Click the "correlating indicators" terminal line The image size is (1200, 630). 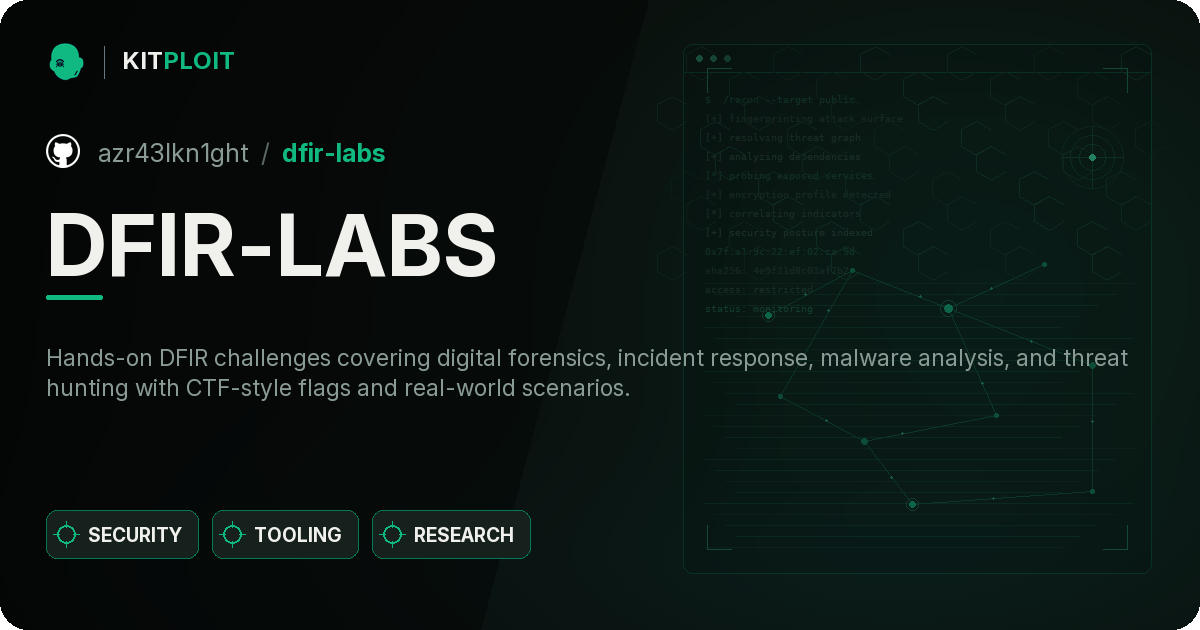783,214
